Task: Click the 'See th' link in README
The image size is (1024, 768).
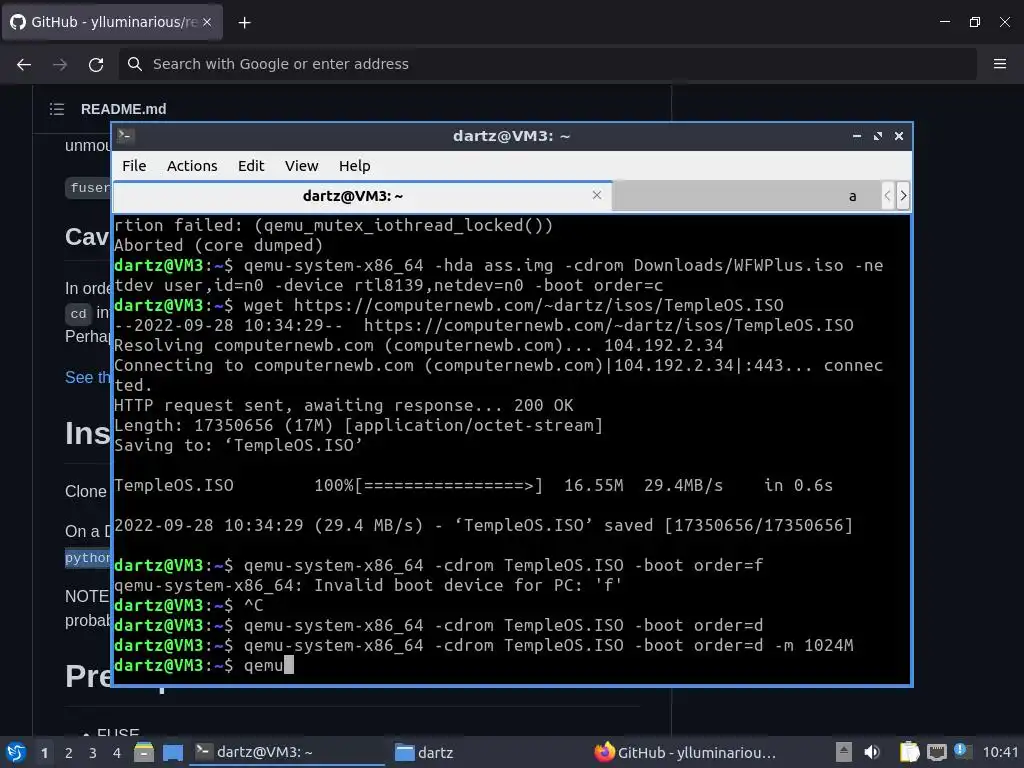Action: pos(88,377)
